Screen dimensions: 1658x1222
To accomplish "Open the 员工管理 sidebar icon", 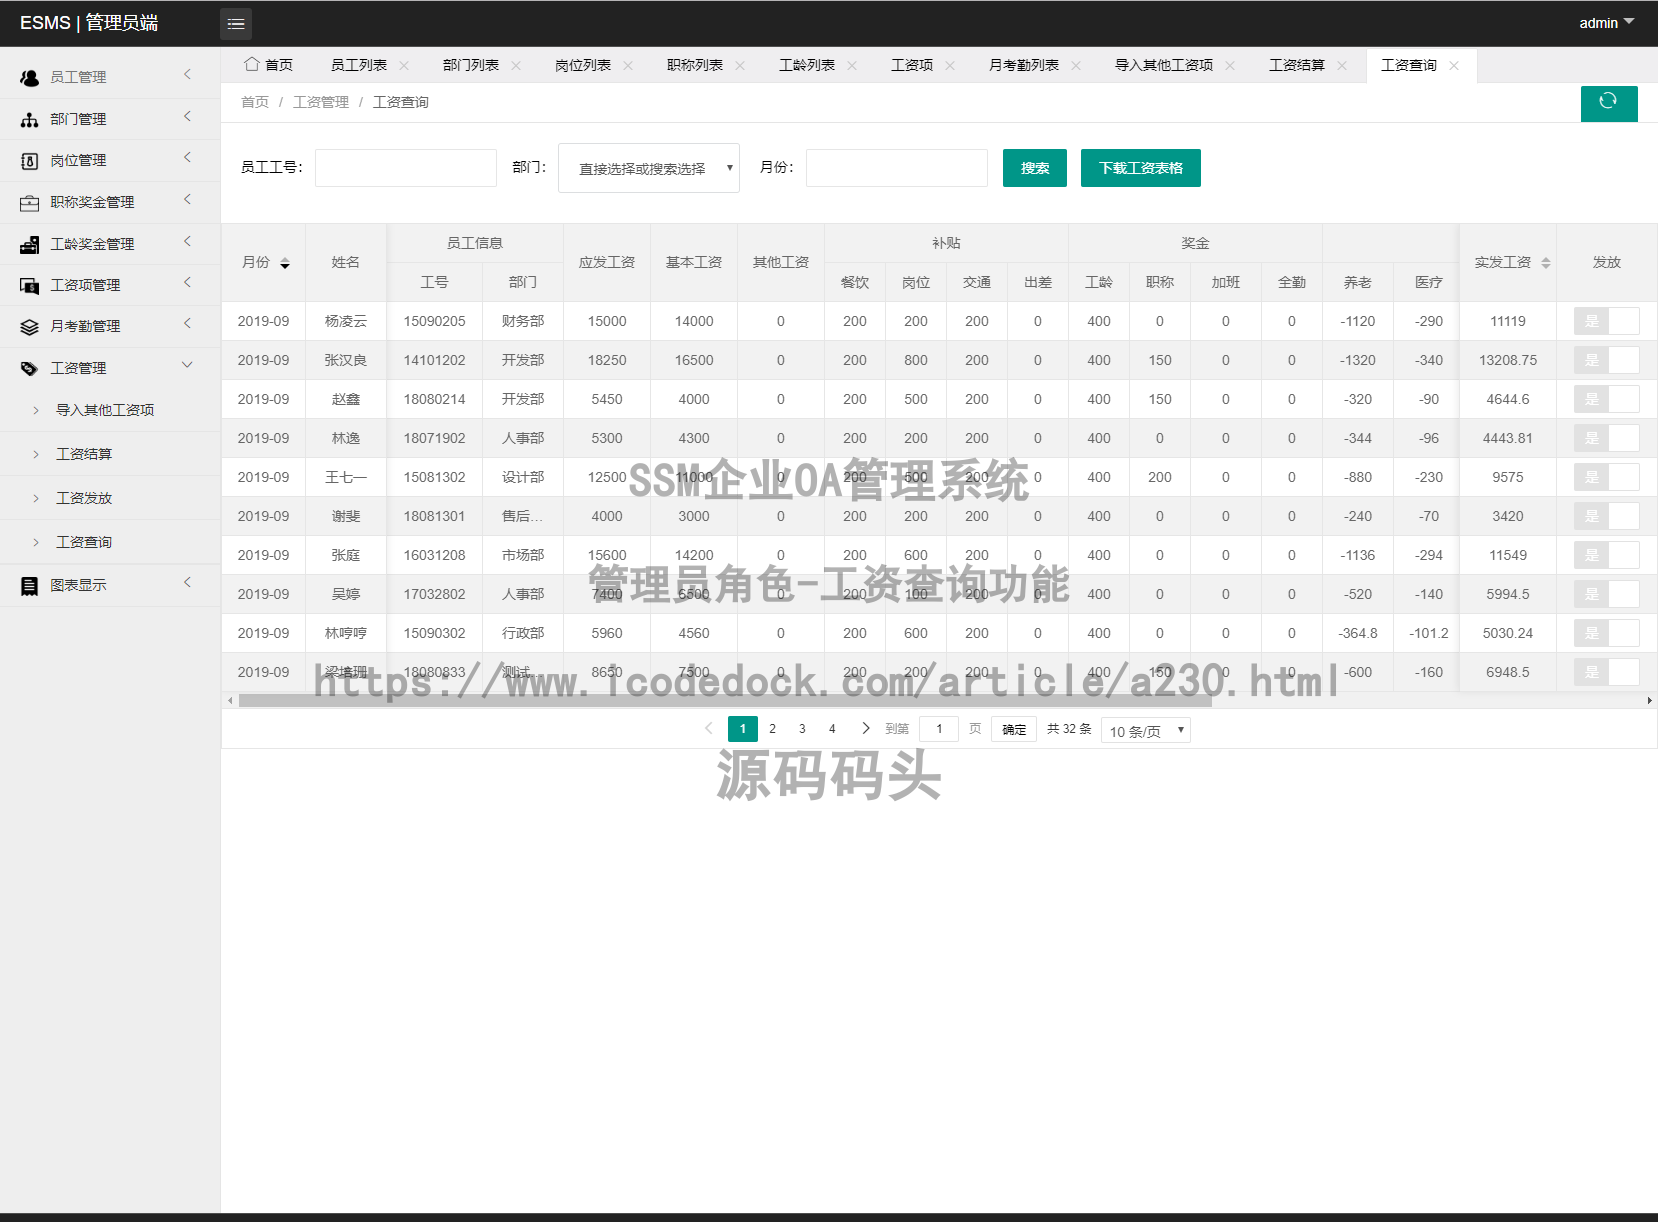I will (x=27, y=76).
